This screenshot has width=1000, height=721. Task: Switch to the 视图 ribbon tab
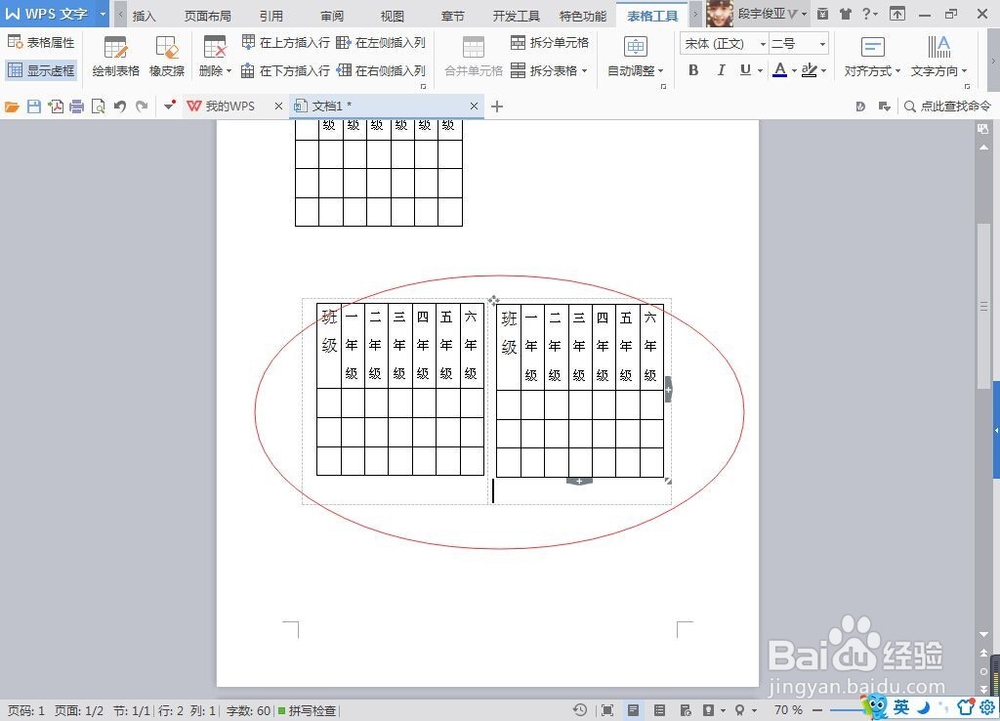[x=392, y=16]
